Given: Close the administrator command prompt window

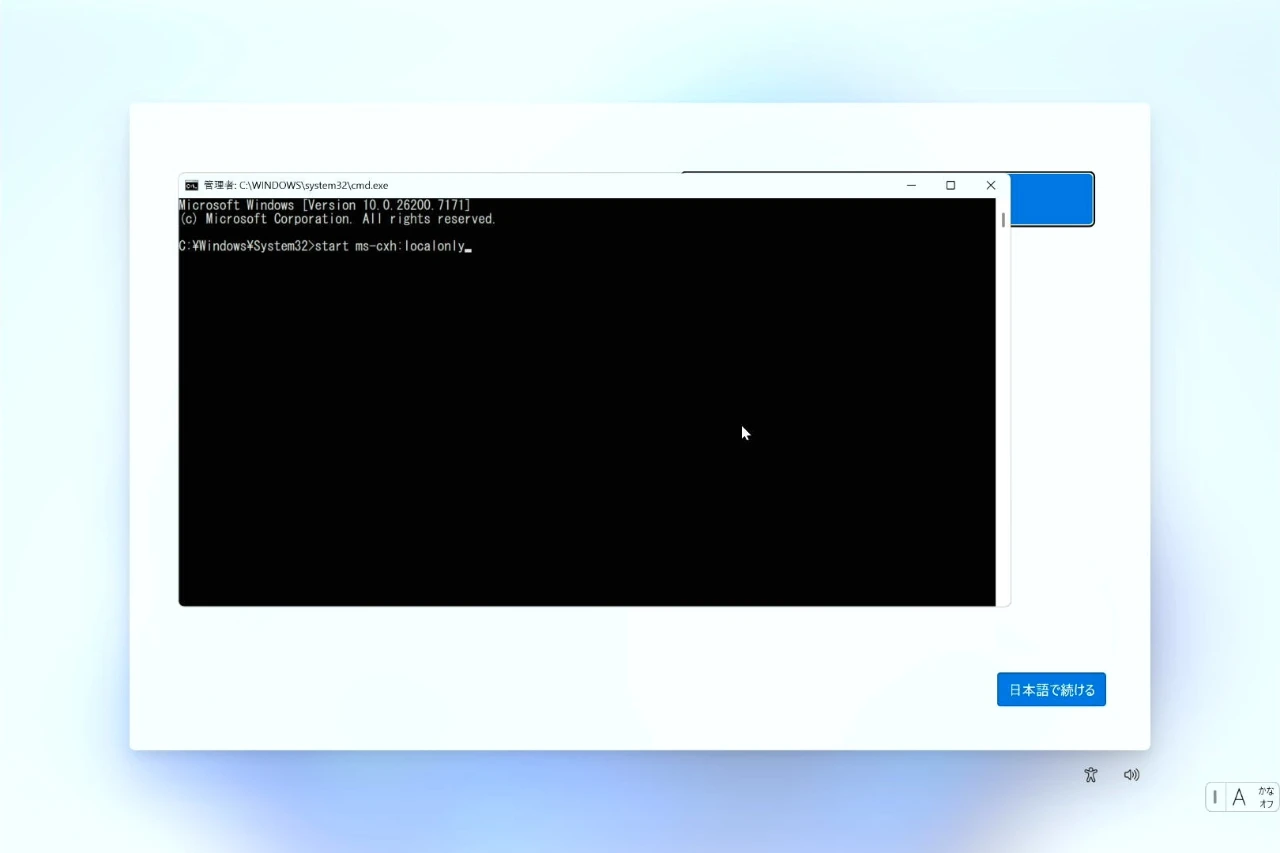Looking at the screenshot, I should [990, 185].
